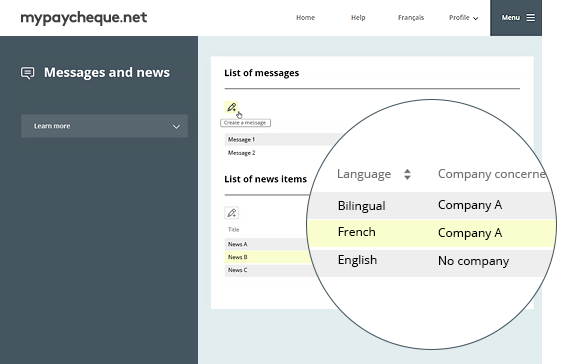
Task: Click the Messages and news speech bubble icon
Action: pos(28,73)
